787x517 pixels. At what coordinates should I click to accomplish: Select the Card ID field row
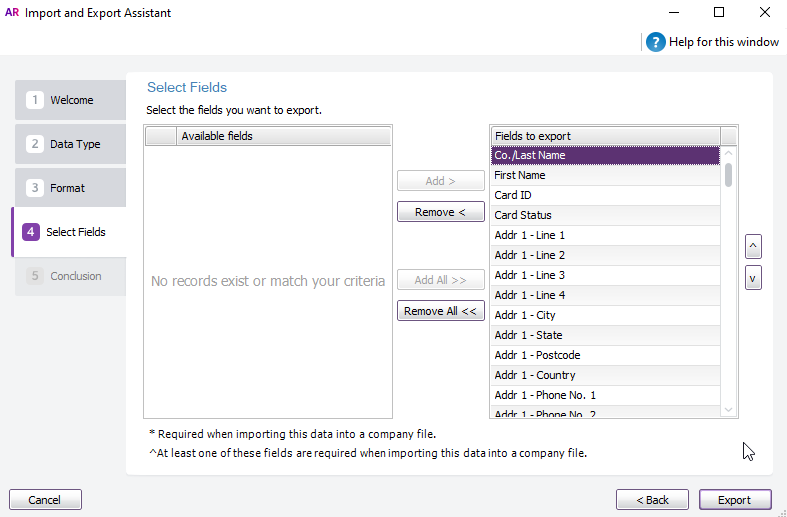605,195
